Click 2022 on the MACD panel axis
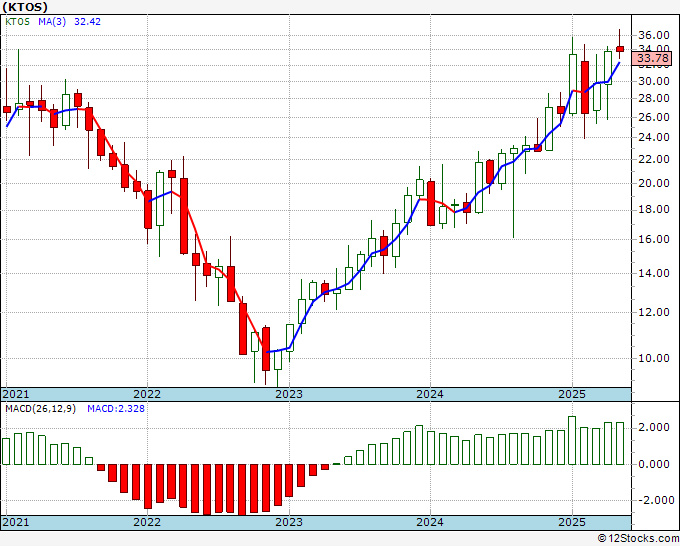 (147, 522)
